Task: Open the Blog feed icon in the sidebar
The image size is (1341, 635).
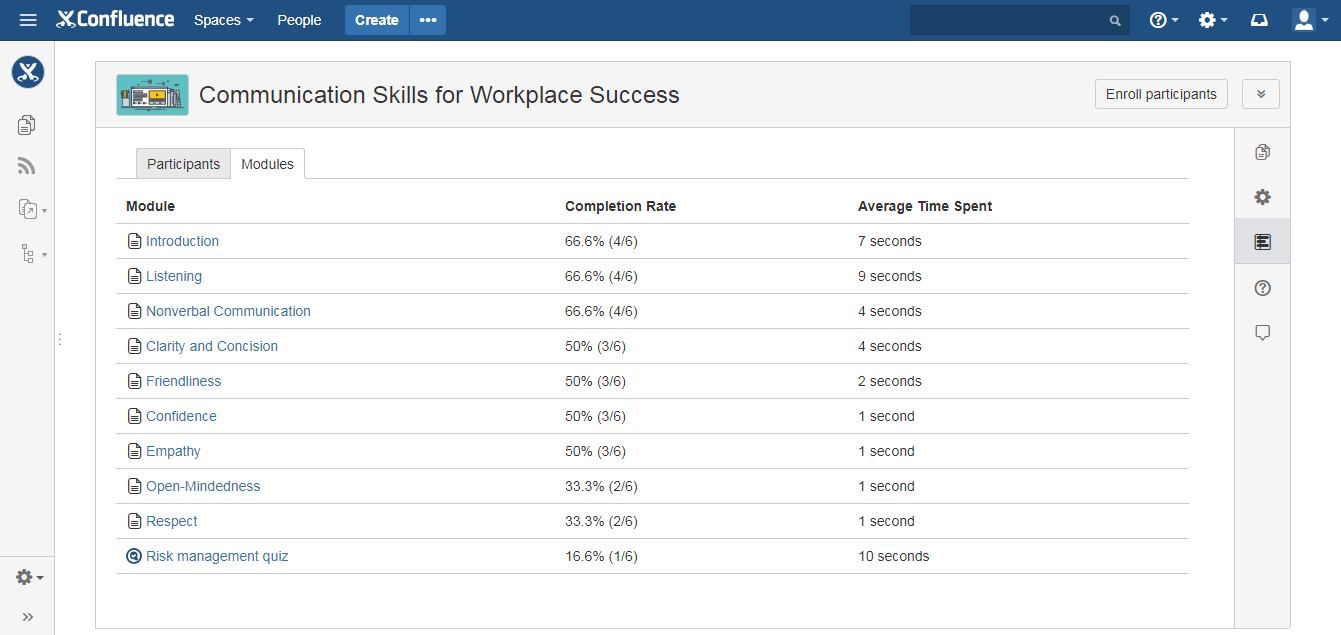Action: point(26,166)
